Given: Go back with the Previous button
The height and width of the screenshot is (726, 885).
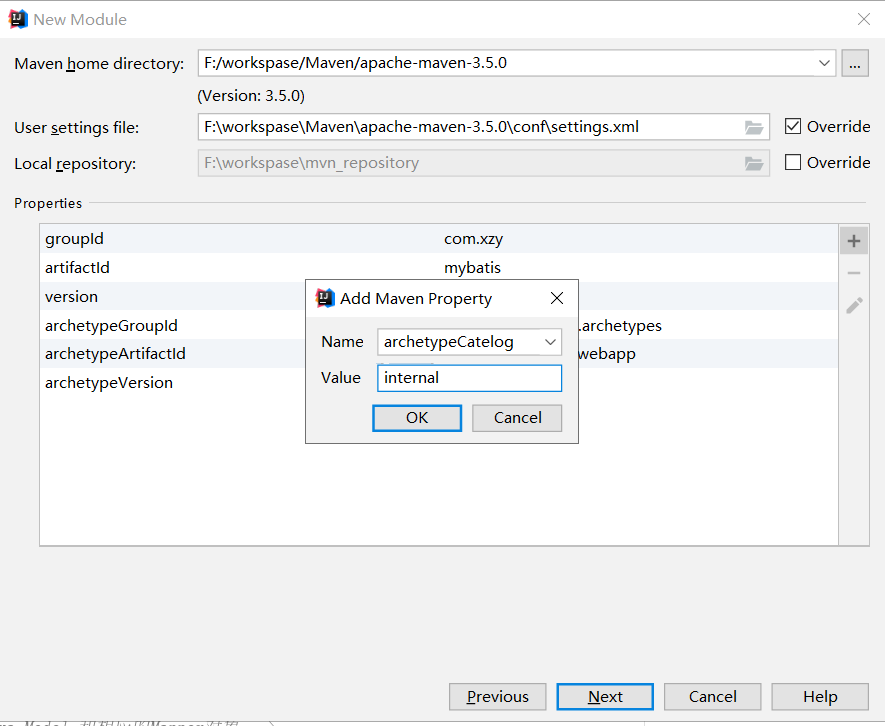Looking at the screenshot, I should [x=497, y=697].
